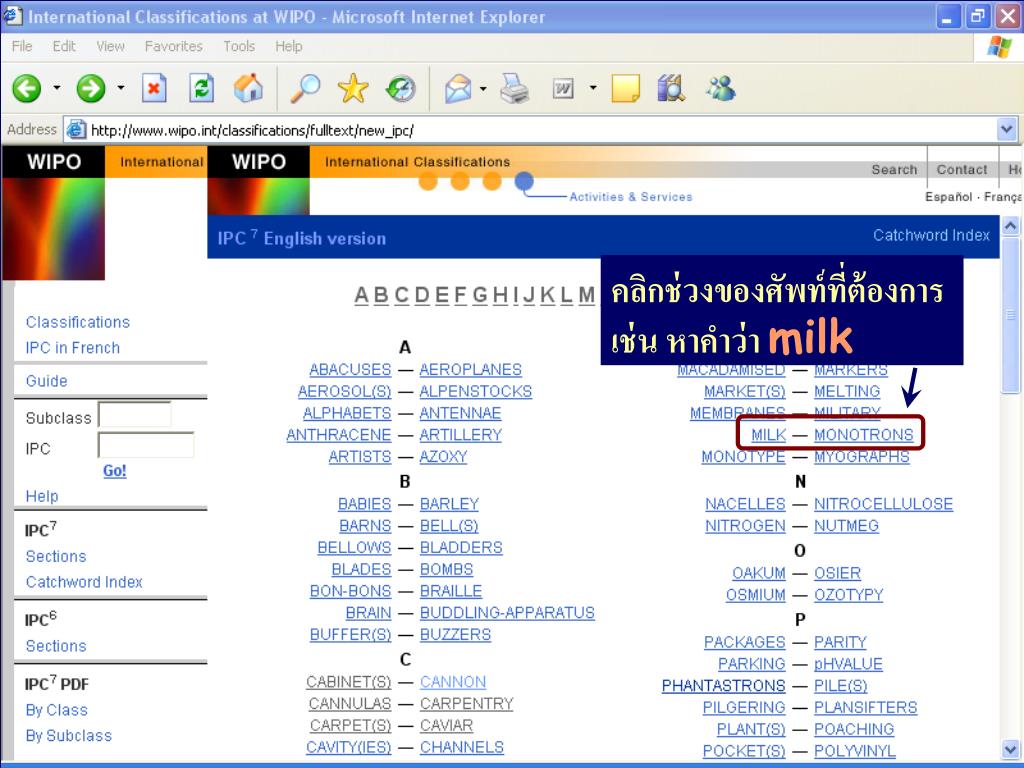Image resolution: width=1024 pixels, height=768 pixels.
Task: Click the Edit with Word icon
Action: tap(563, 88)
